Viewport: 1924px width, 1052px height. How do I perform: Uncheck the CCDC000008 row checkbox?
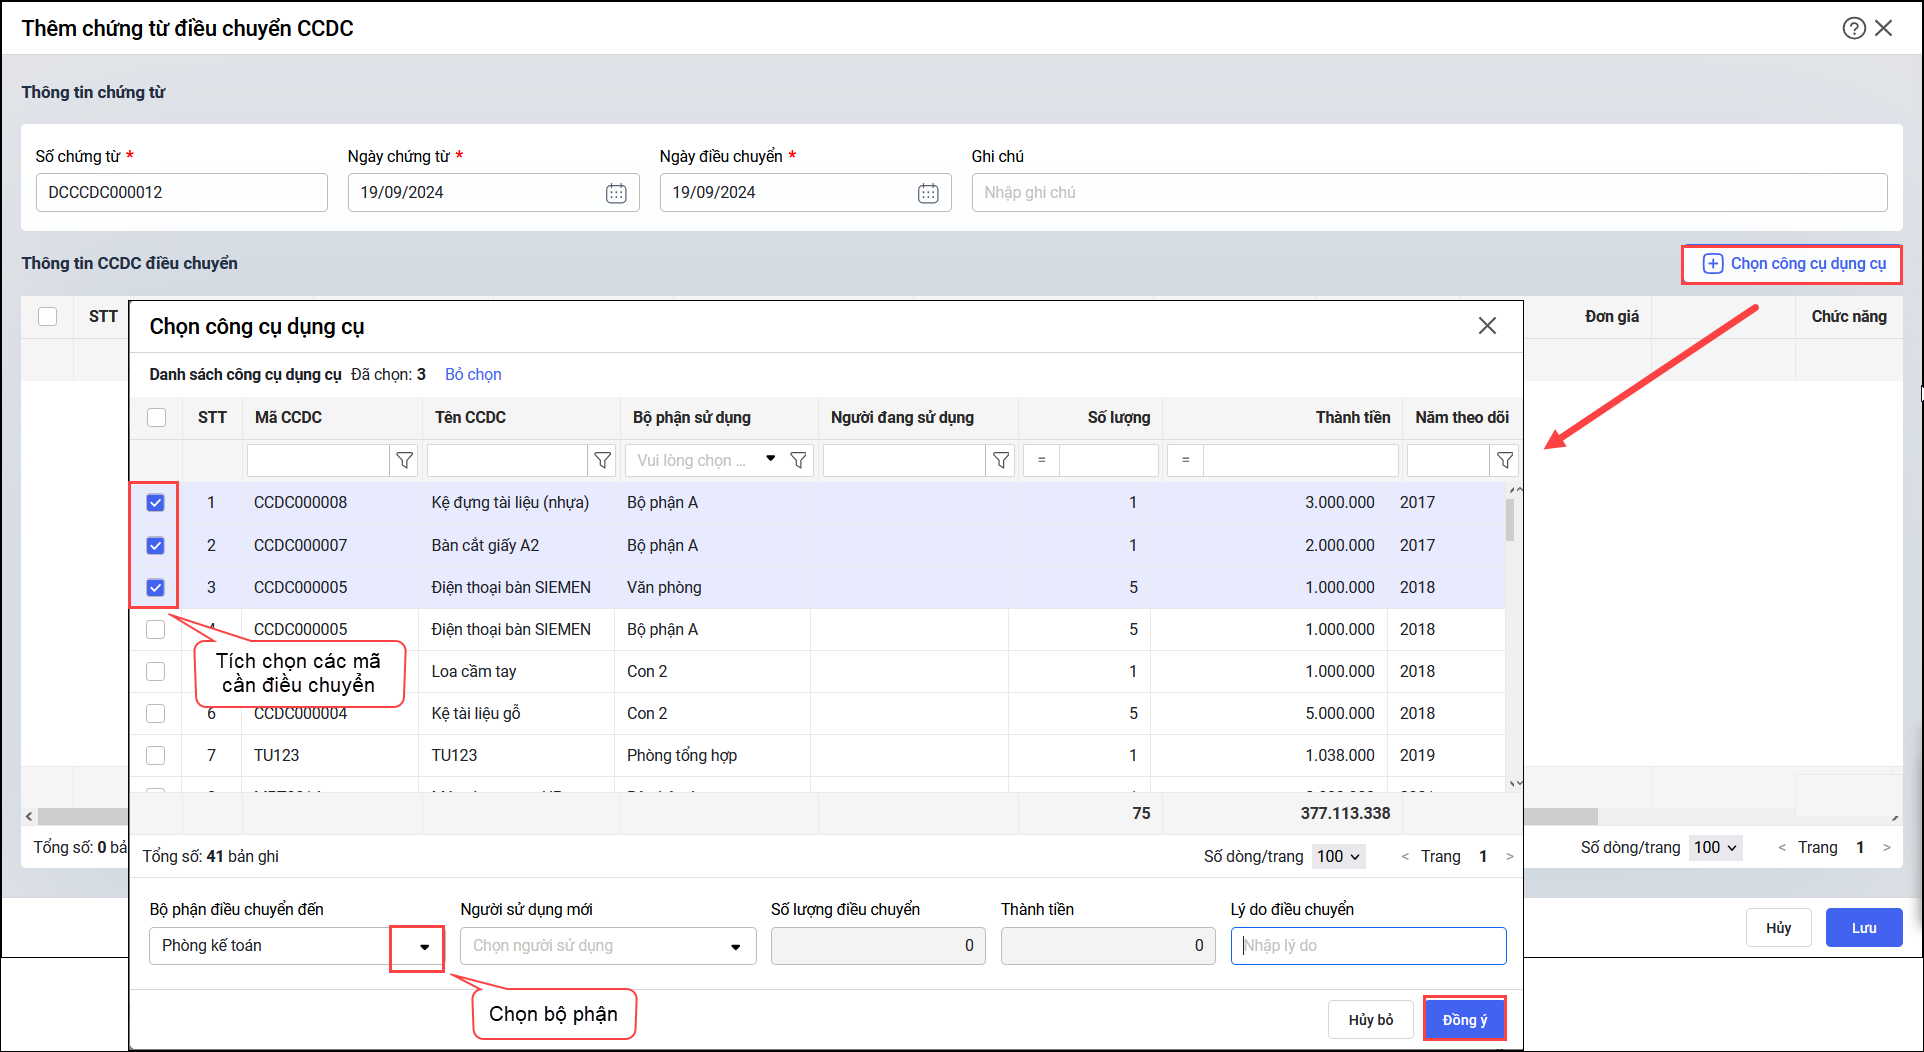(x=156, y=503)
